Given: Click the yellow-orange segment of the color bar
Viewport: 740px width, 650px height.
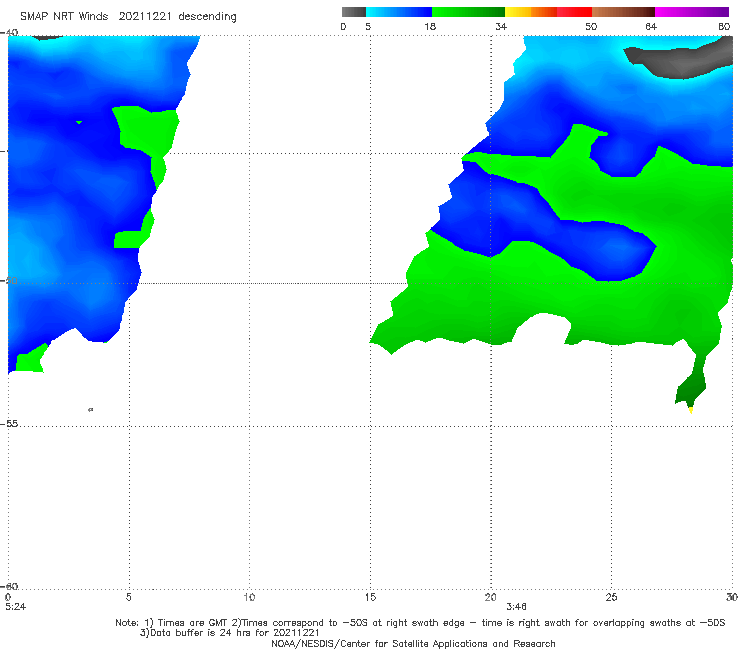Looking at the screenshot, I should (x=530, y=12).
